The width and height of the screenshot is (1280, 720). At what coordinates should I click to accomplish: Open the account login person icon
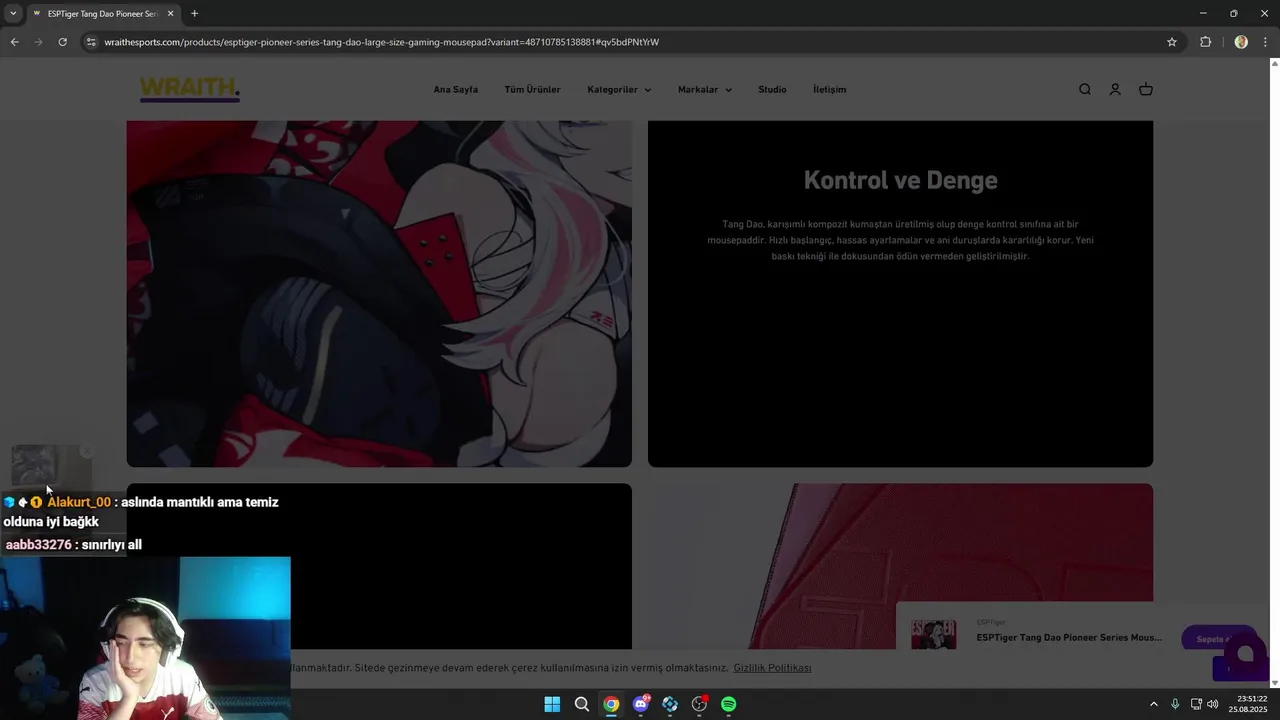pos(1115,89)
